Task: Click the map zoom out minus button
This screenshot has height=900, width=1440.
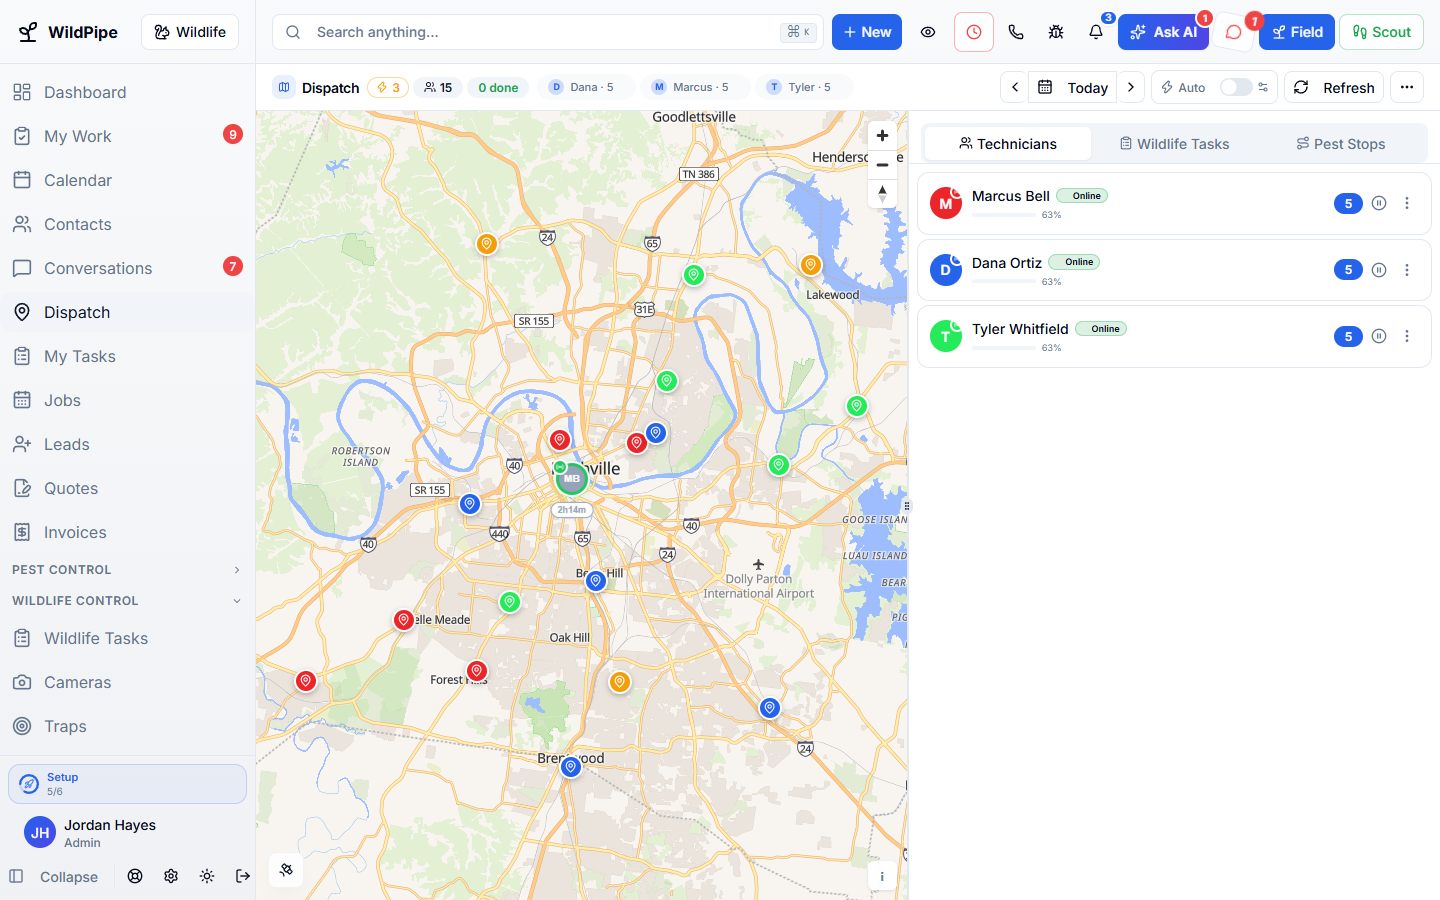Action: point(882,165)
